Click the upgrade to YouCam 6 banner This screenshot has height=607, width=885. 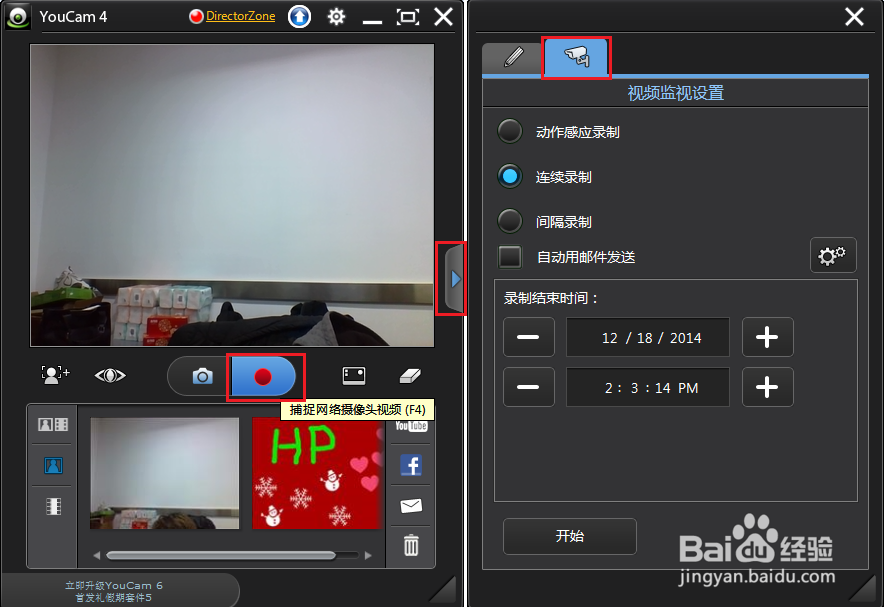tap(114, 591)
